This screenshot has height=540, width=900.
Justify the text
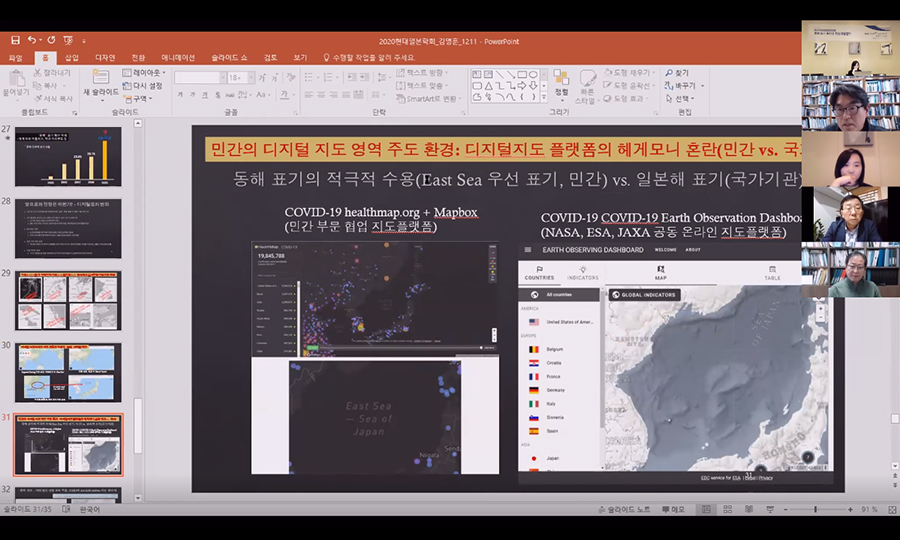pos(346,95)
